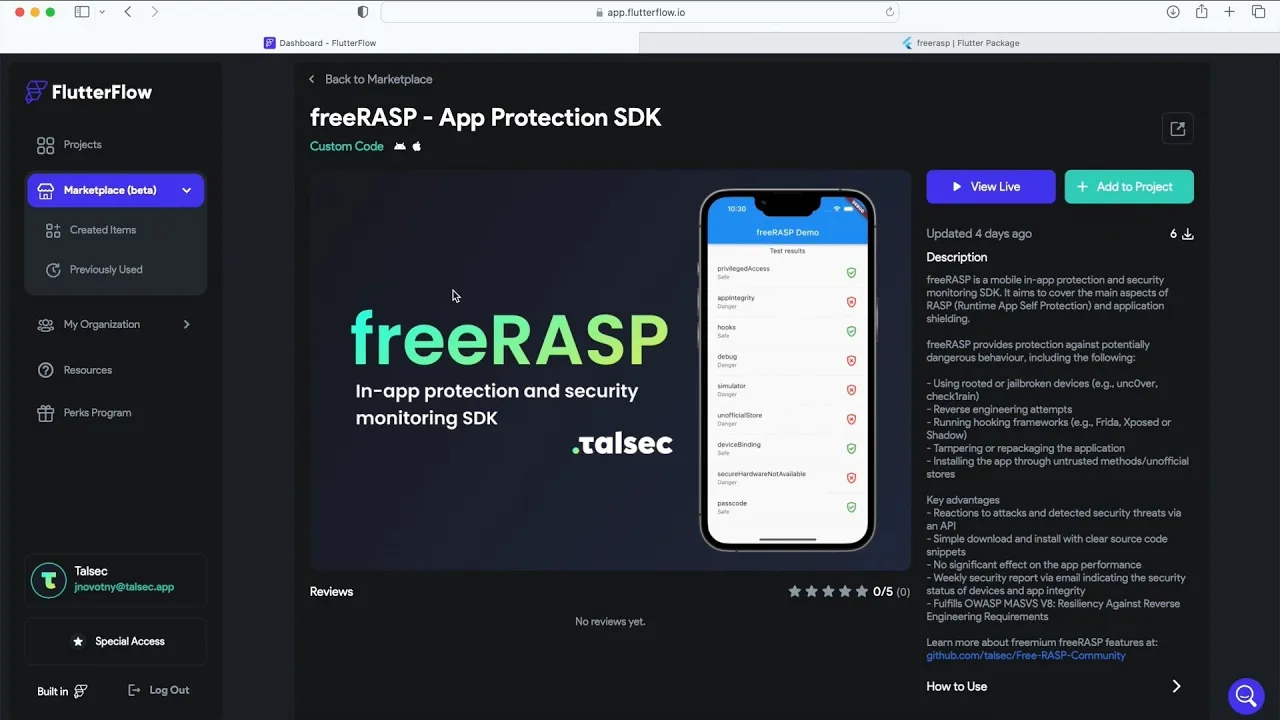Open the support chat search bubble
Viewport: 1280px width, 720px height.
[1246, 695]
